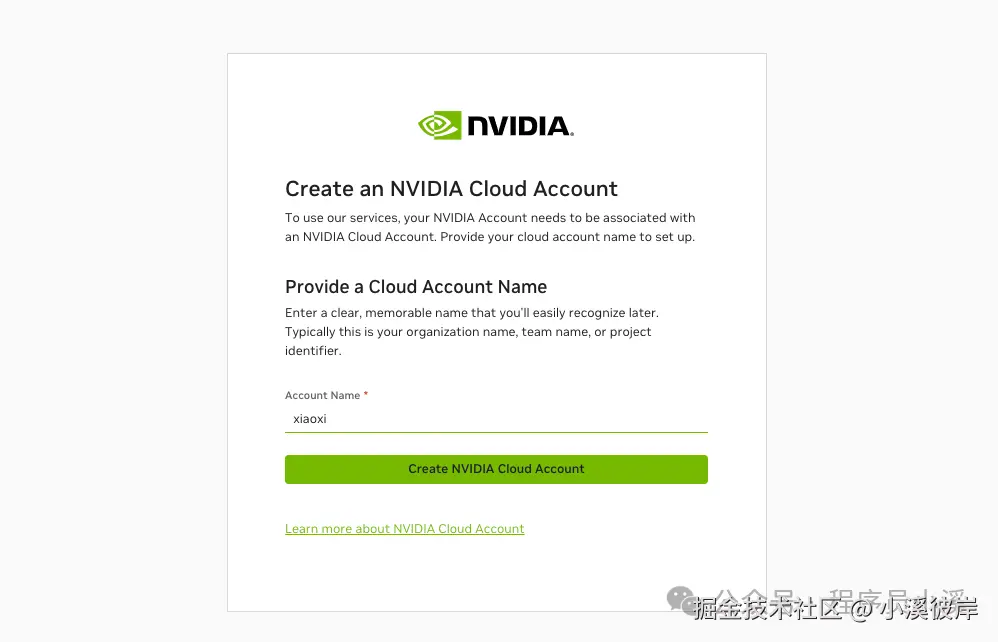Screen dimensions: 998x642
Task: Click the "an NVIDIA Cloud Account. Provide" line
Action: pyautogui.click(x=490, y=237)
